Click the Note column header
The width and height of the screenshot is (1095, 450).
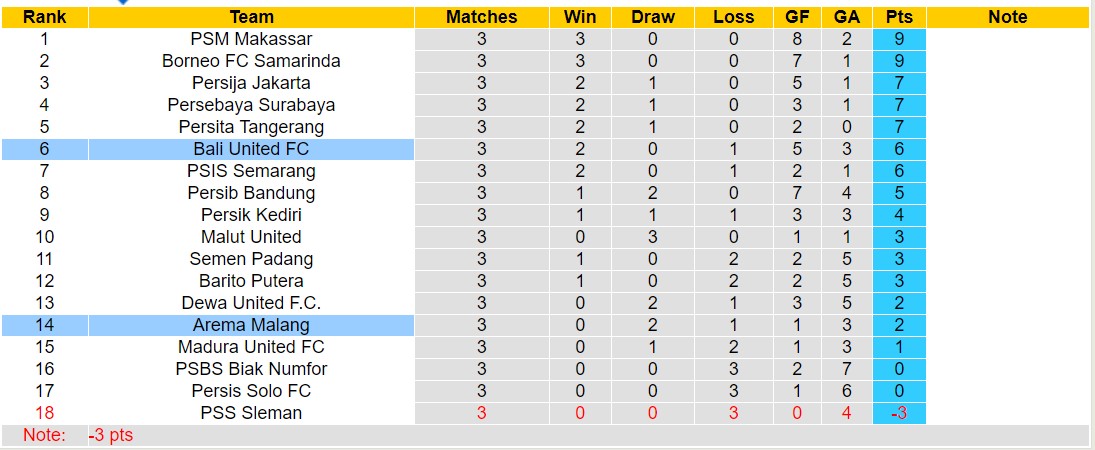pyautogui.click(x=1007, y=17)
